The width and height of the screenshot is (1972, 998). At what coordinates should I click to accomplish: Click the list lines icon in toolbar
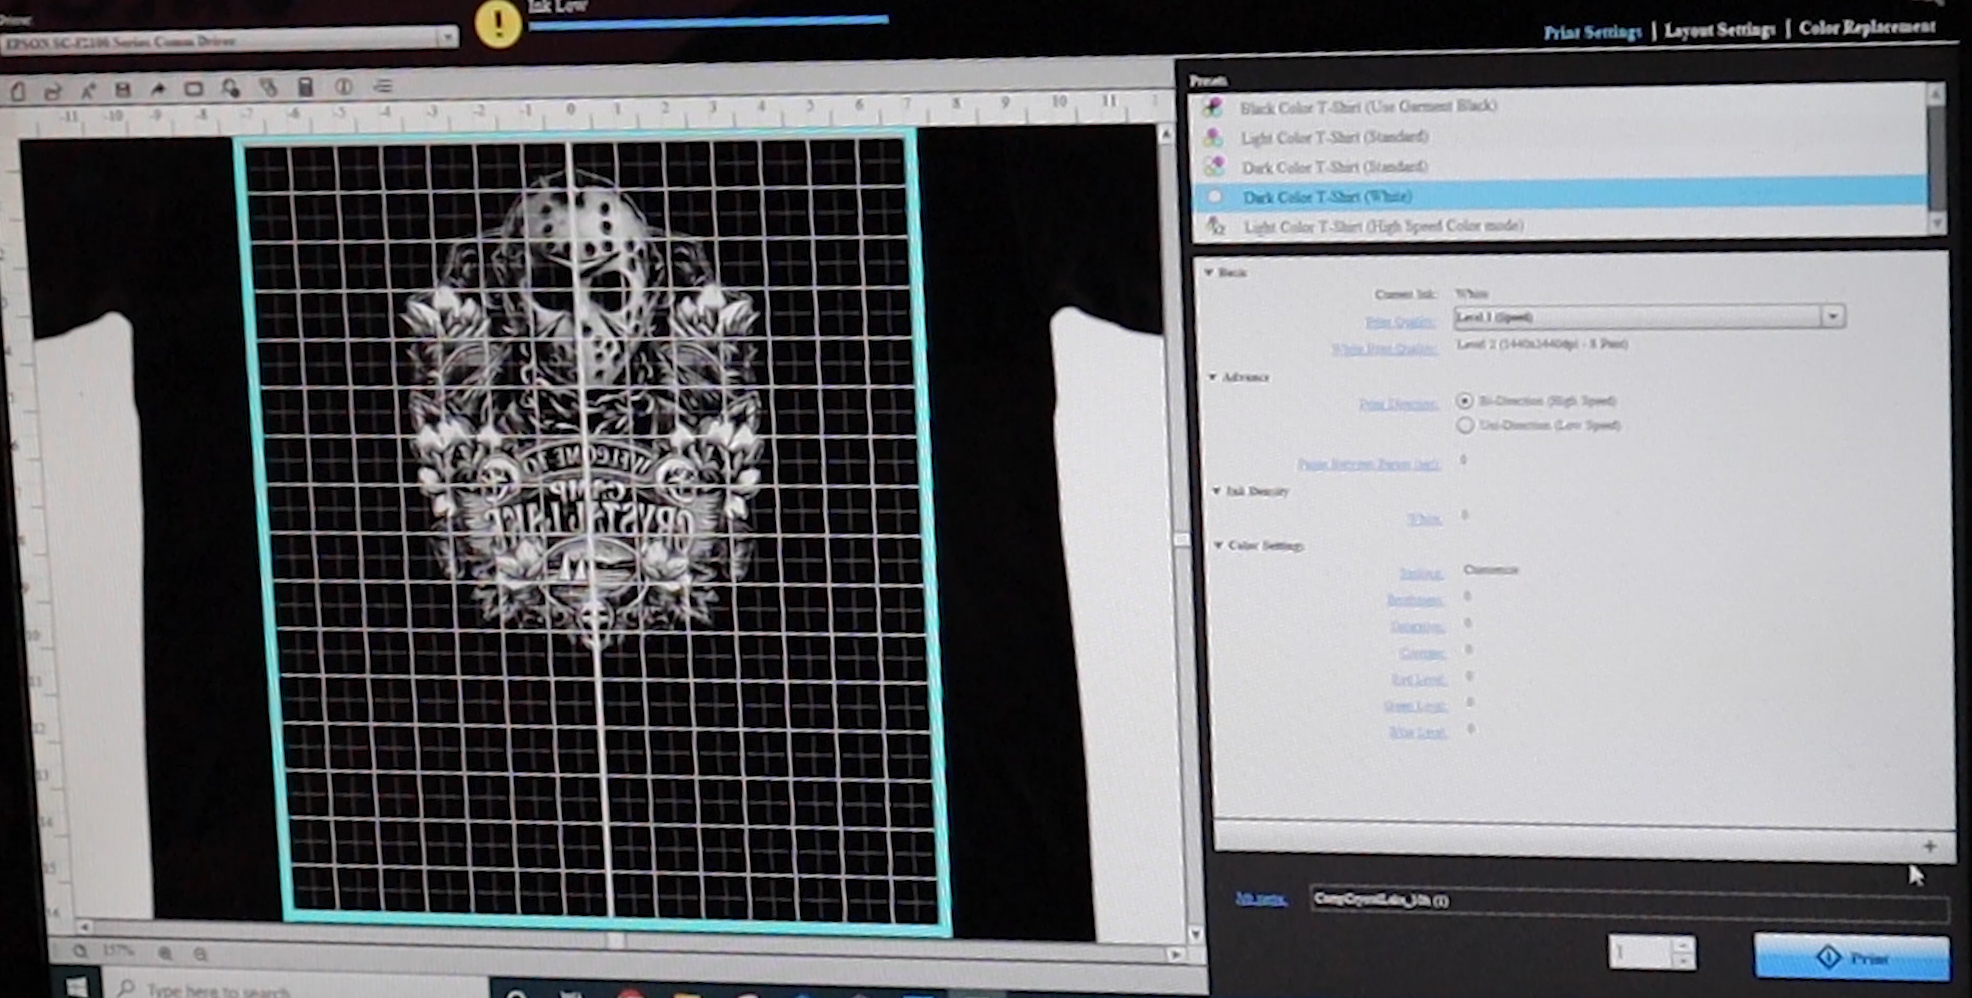point(382,87)
